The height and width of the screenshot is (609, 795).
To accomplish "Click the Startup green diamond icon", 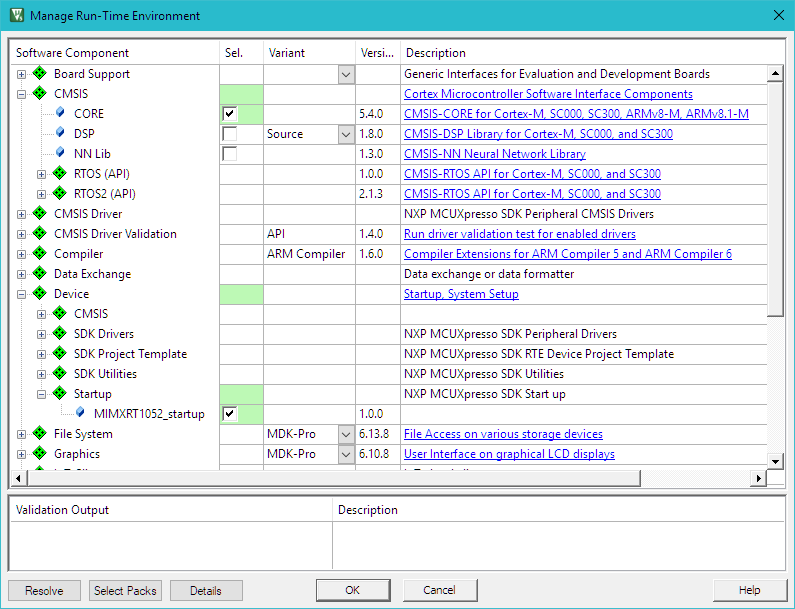I will [x=60, y=393].
